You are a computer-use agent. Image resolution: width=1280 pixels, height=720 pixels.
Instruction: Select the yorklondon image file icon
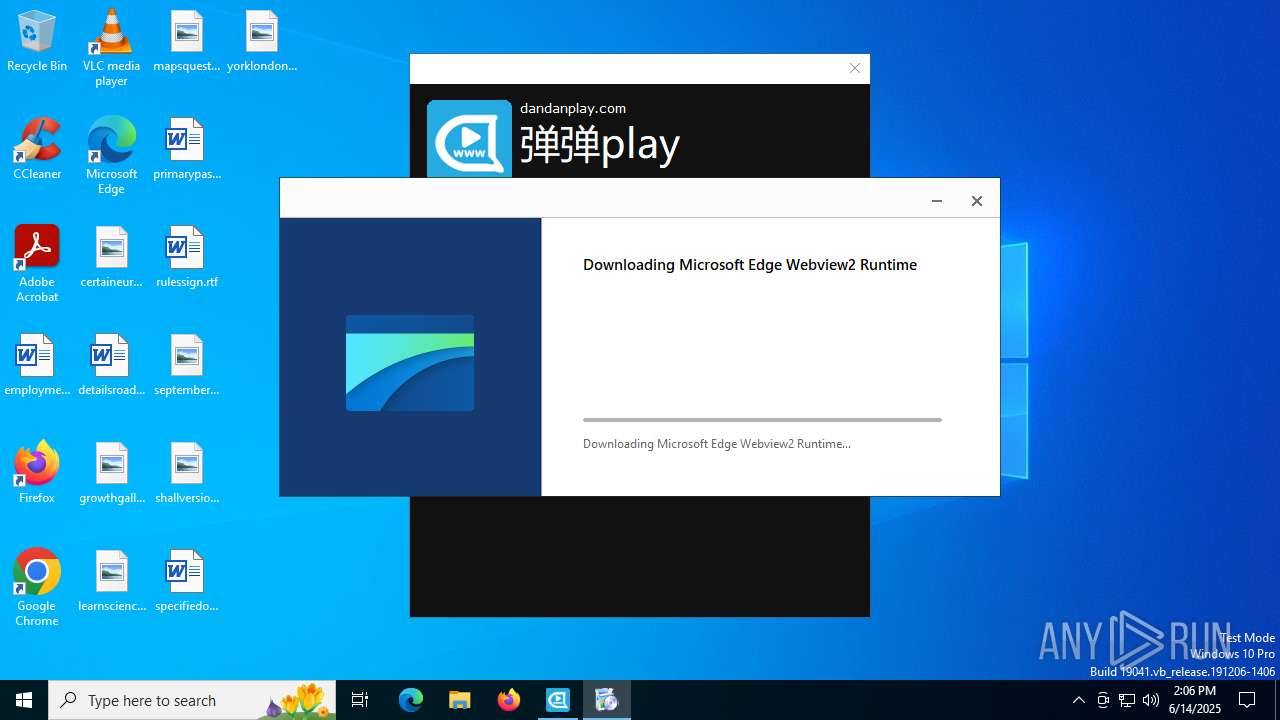coord(262,41)
